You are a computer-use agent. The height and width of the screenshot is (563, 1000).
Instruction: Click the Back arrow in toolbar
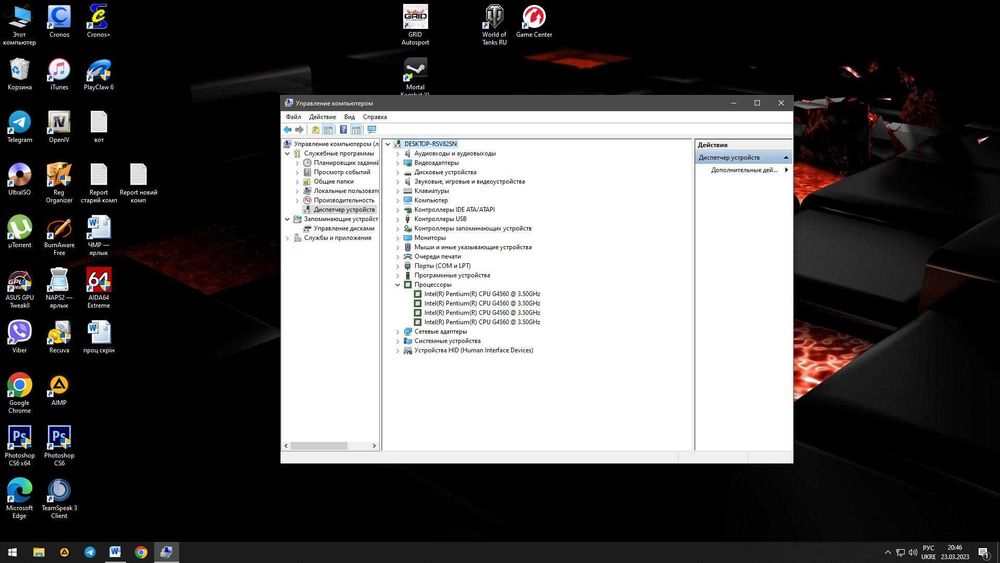[x=288, y=130]
